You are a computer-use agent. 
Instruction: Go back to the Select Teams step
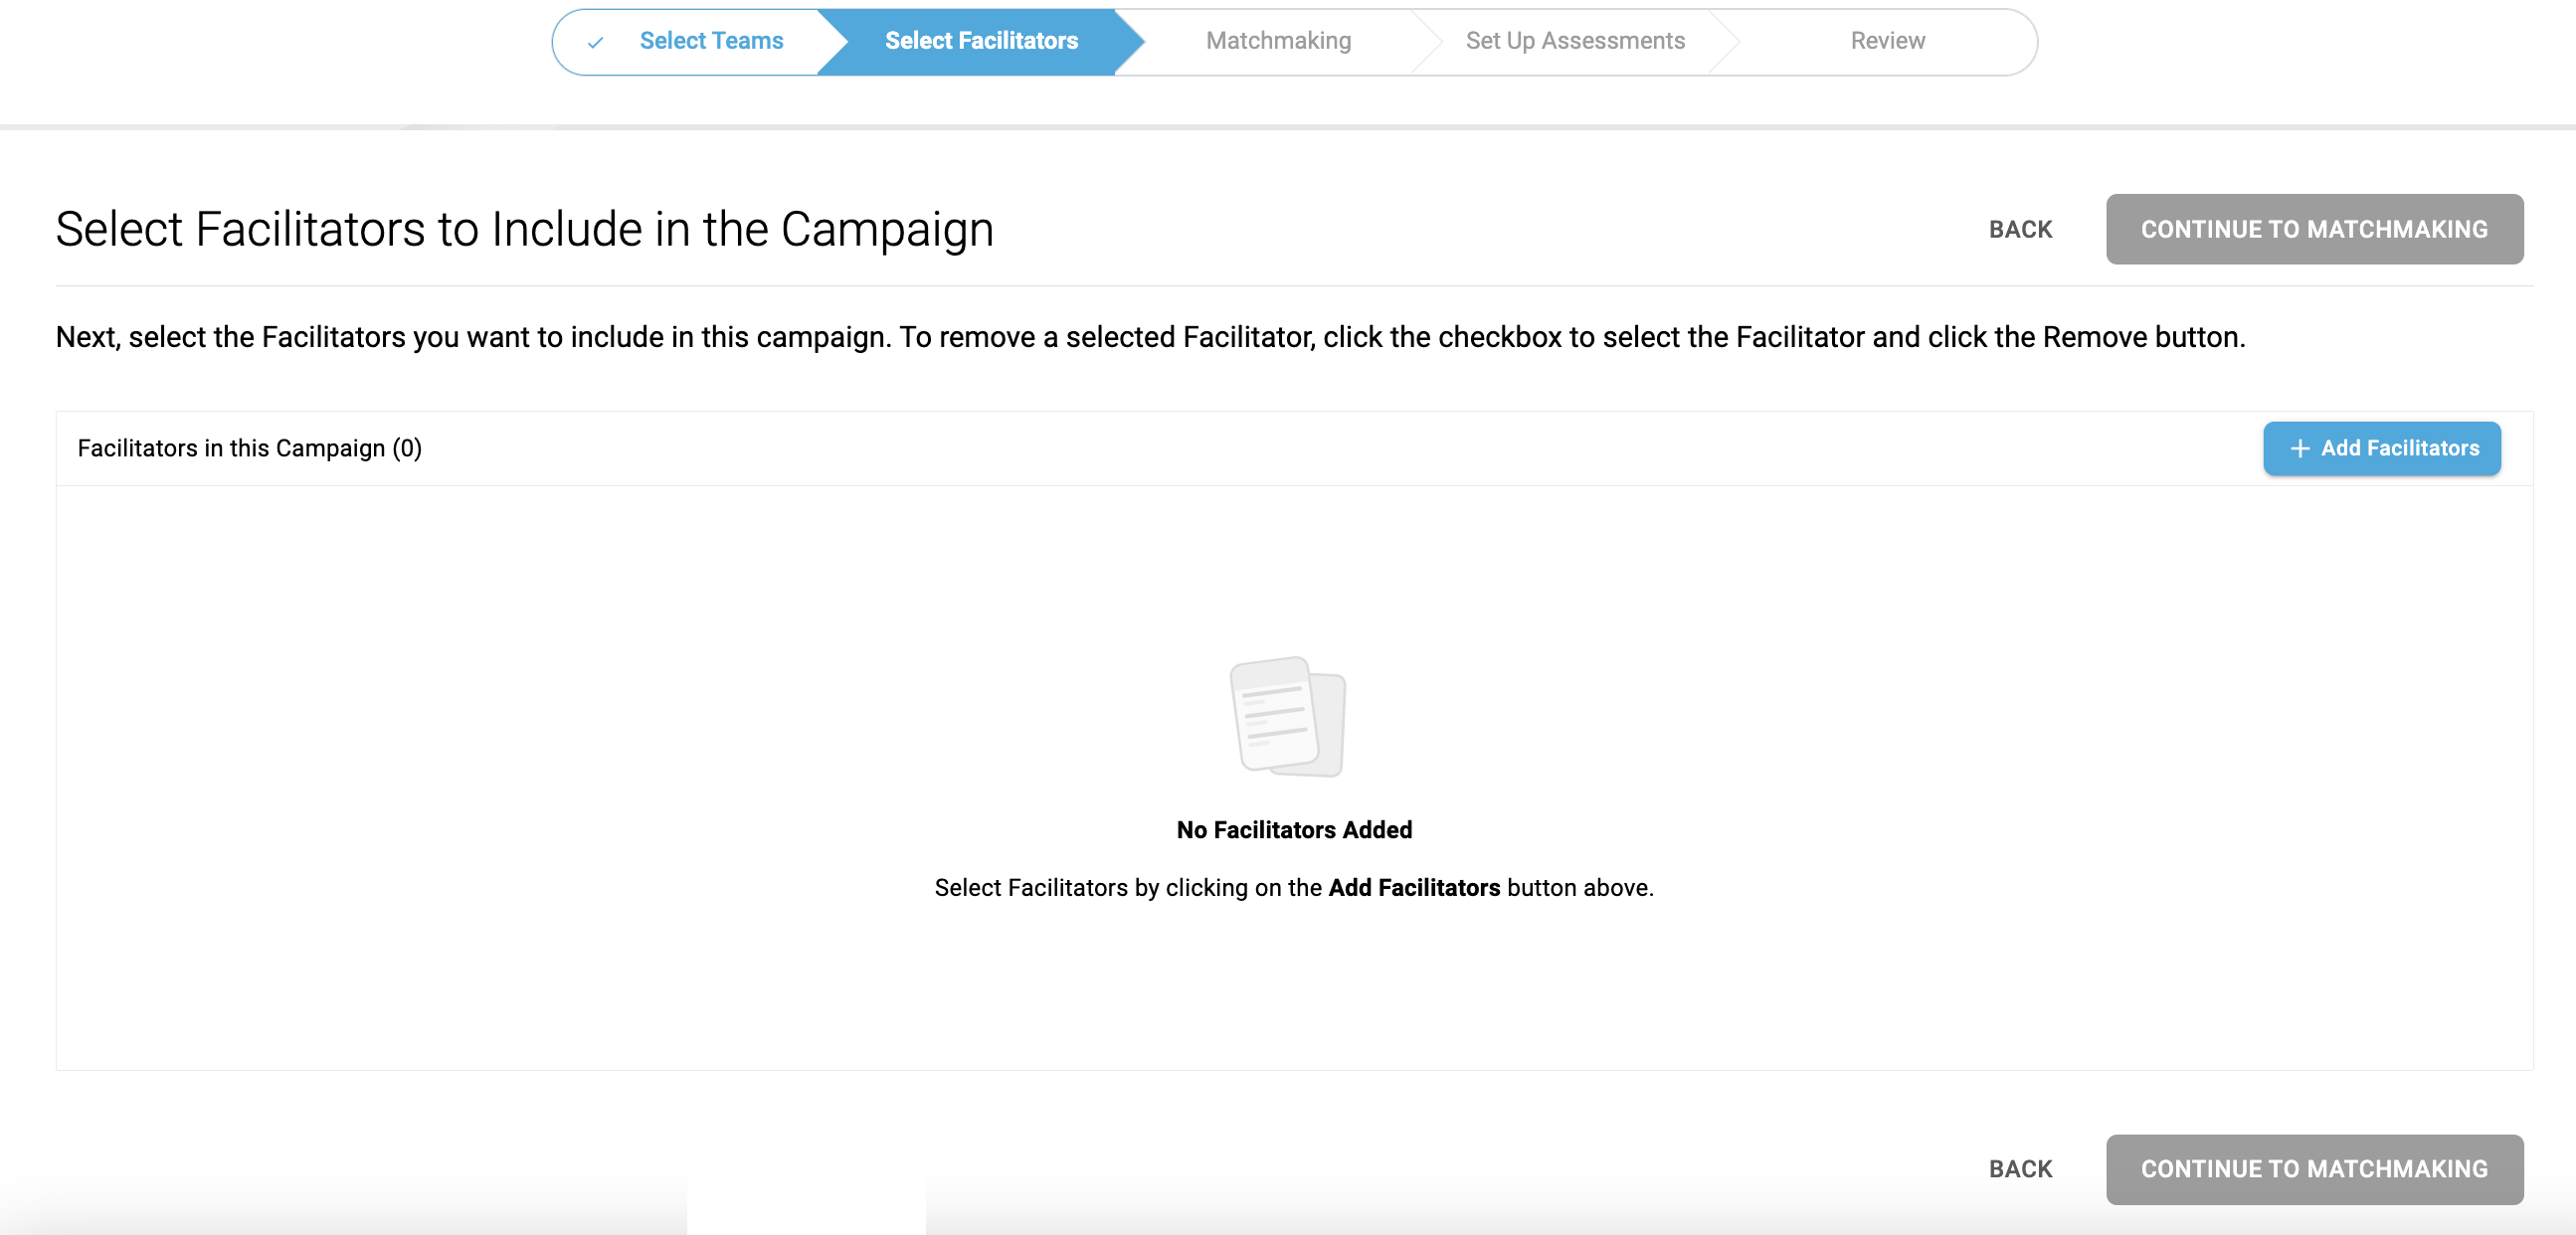click(711, 41)
